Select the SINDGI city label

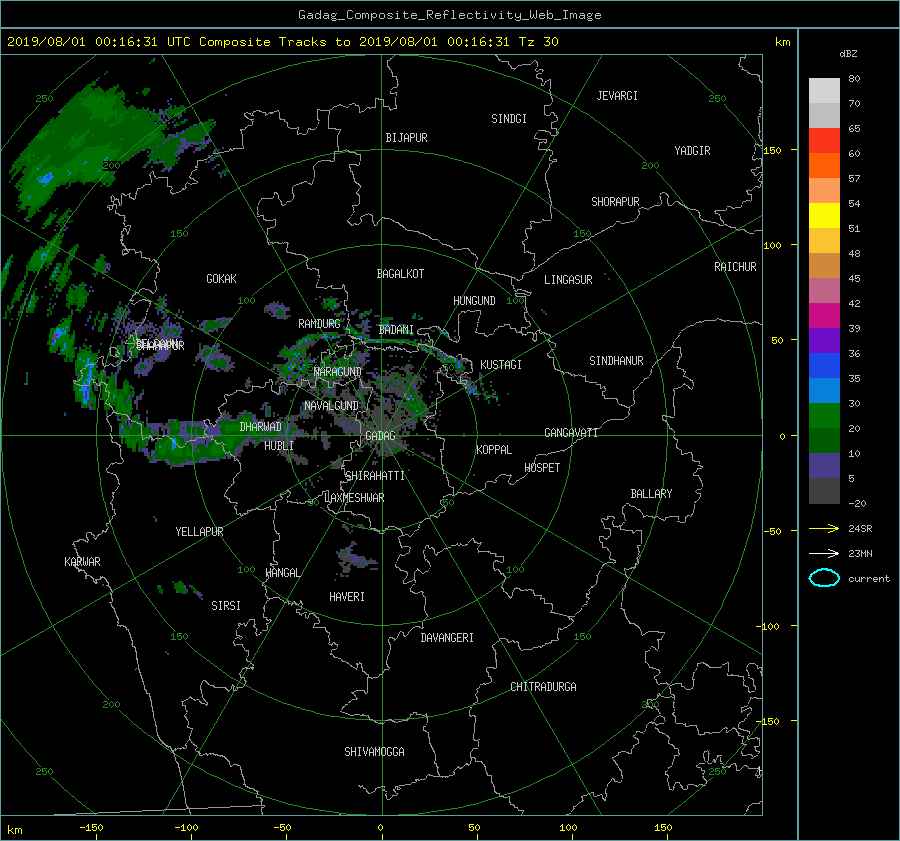[509, 119]
